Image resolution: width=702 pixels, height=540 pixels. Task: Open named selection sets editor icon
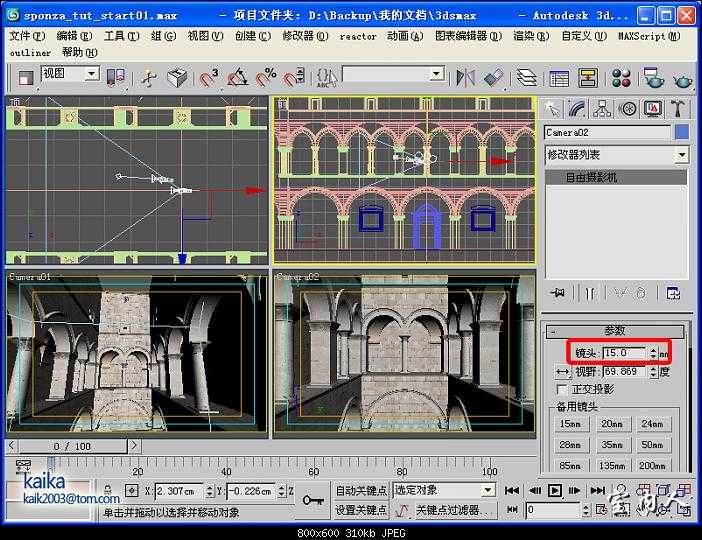tap(326, 78)
